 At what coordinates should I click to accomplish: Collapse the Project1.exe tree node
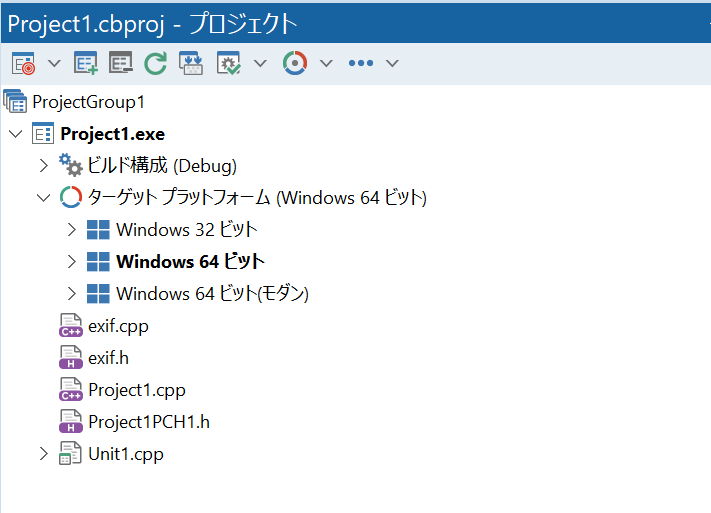(15, 134)
